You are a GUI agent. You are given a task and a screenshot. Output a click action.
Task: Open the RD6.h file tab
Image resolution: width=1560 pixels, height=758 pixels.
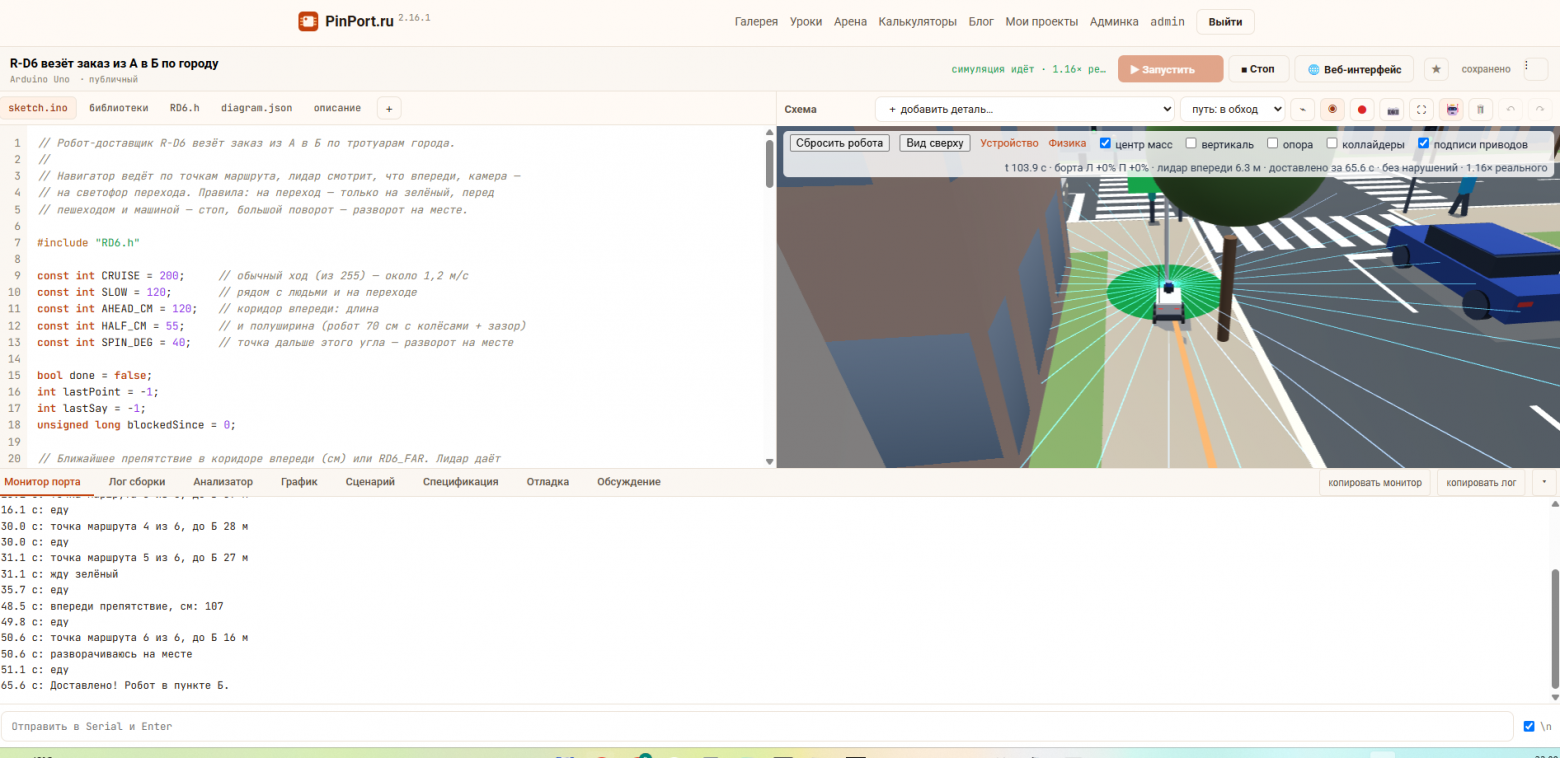point(185,108)
